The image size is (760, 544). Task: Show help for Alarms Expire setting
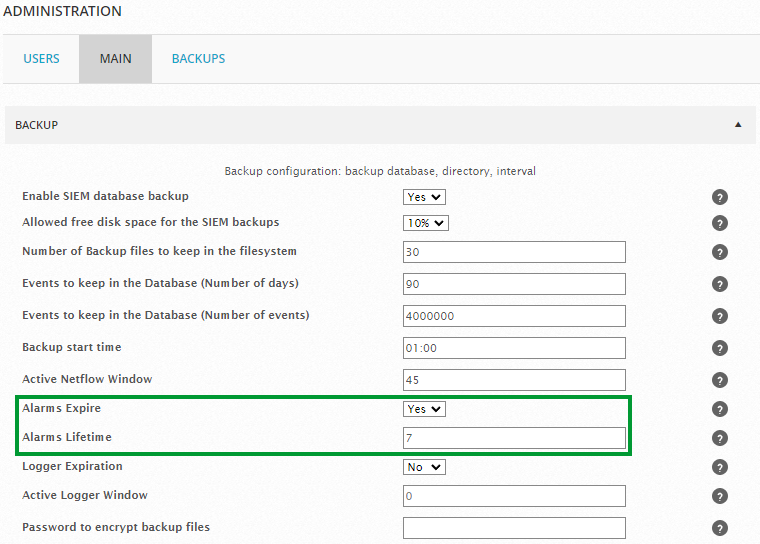(x=720, y=409)
